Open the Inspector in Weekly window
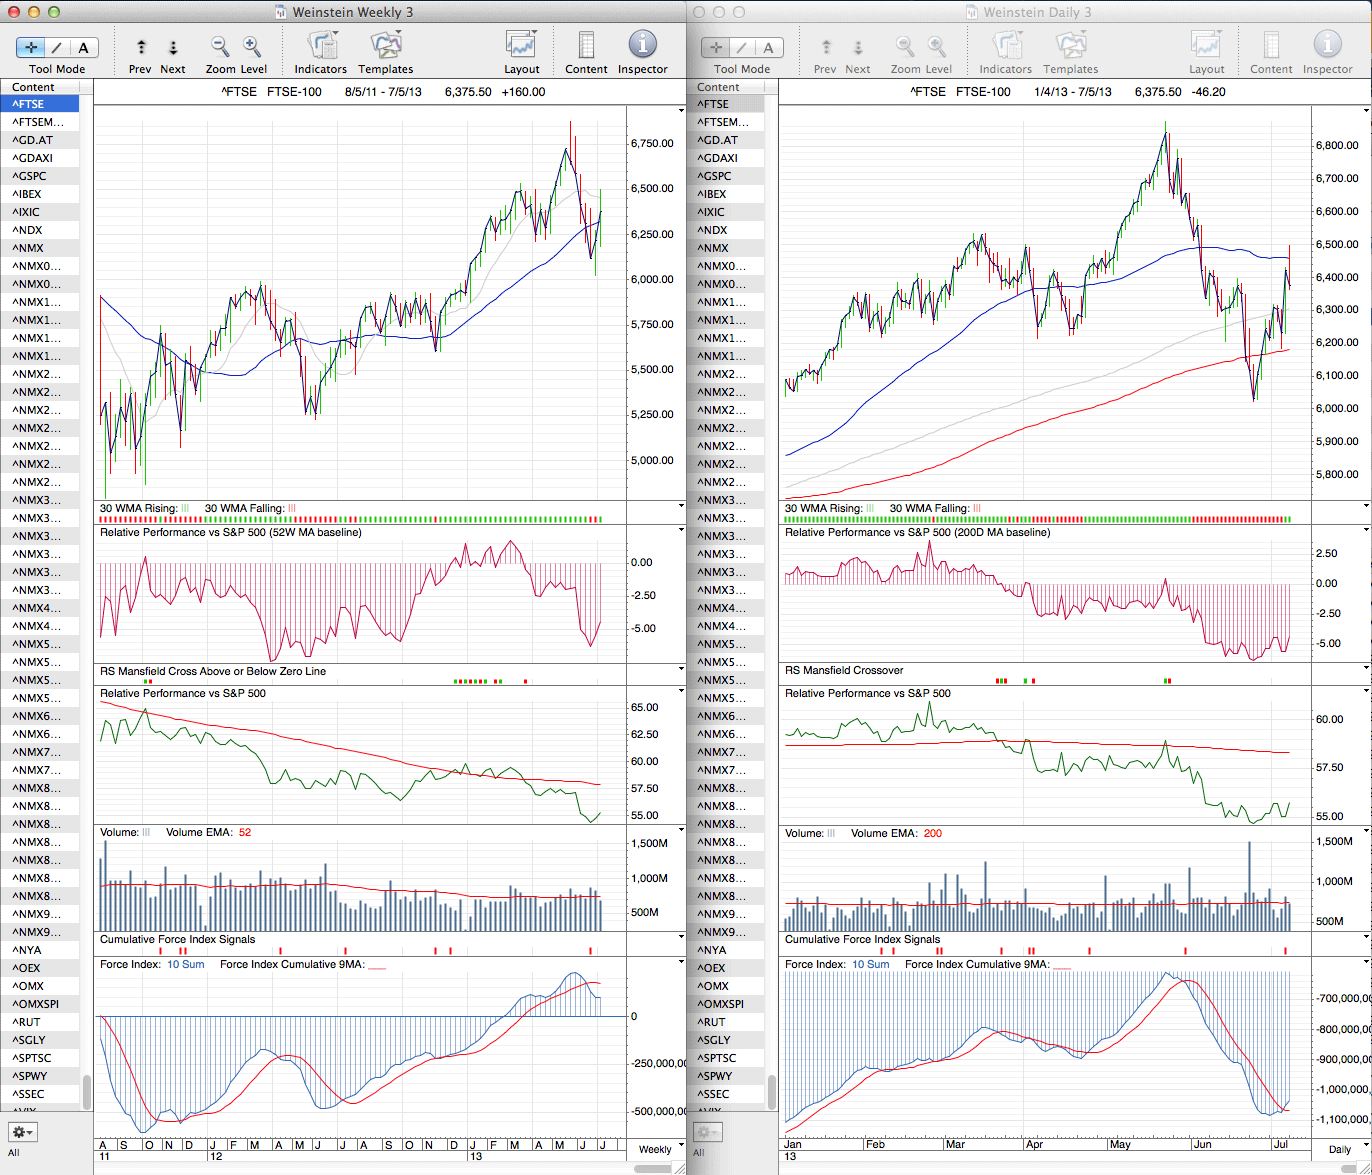 [642, 46]
